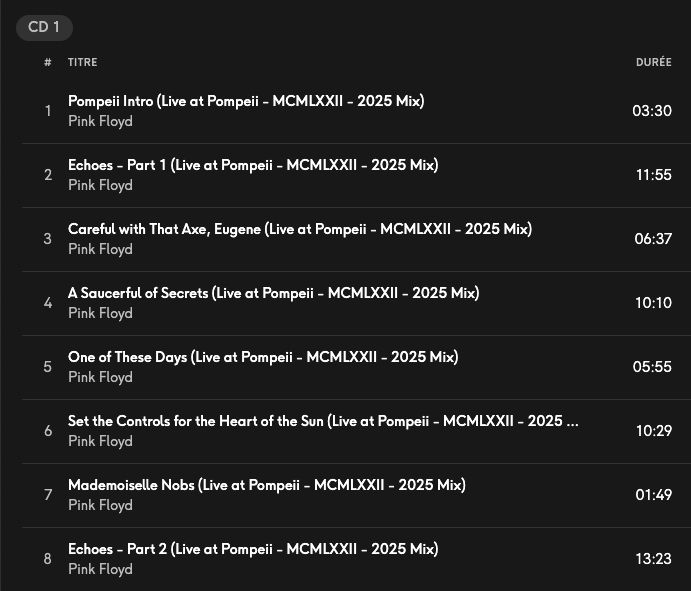Open Pink Floyd artist link under Pompeii Intro
Image resolution: width=691 pixels, height=591 pixels.
(100, 121)
